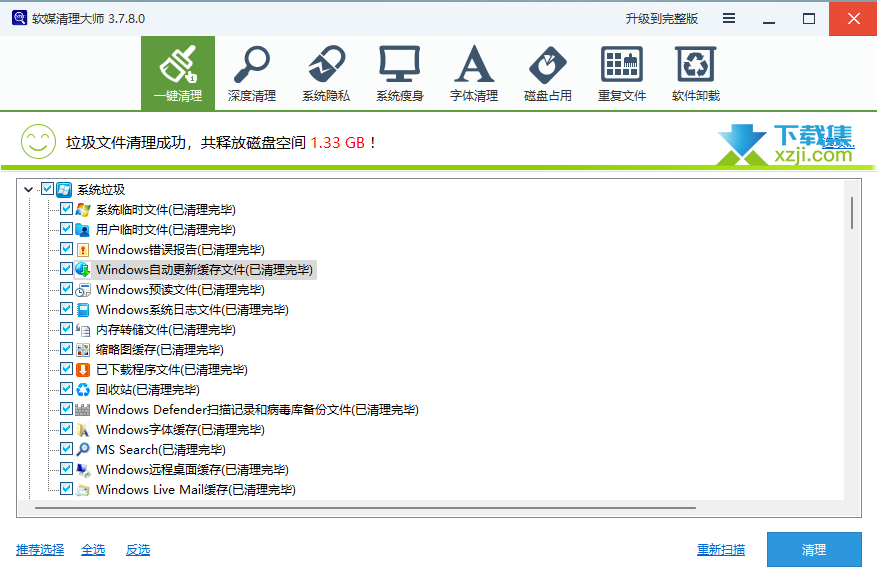Uncheck the 系统垃圾 parent checkbox
Screen dimensions: 877x580
pyautogui.click(x=48, y=189)
